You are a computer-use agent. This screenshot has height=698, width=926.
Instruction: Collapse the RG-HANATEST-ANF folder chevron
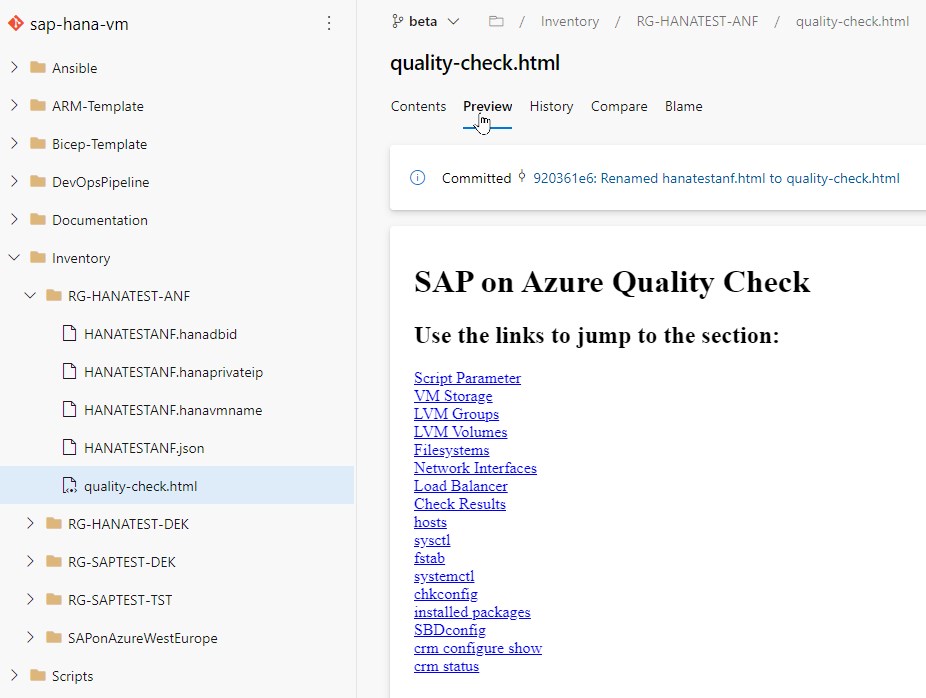tap(30, 295)
